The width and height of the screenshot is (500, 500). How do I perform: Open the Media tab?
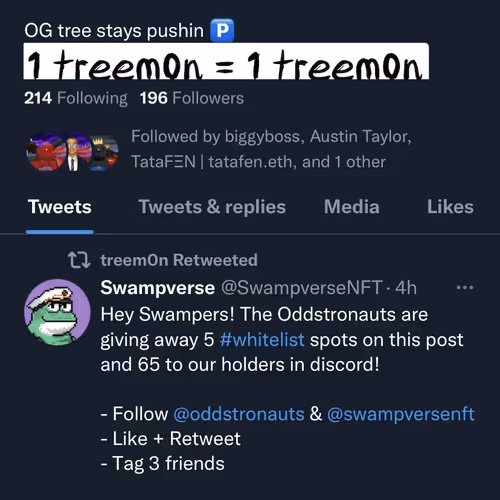pos(352,207)
